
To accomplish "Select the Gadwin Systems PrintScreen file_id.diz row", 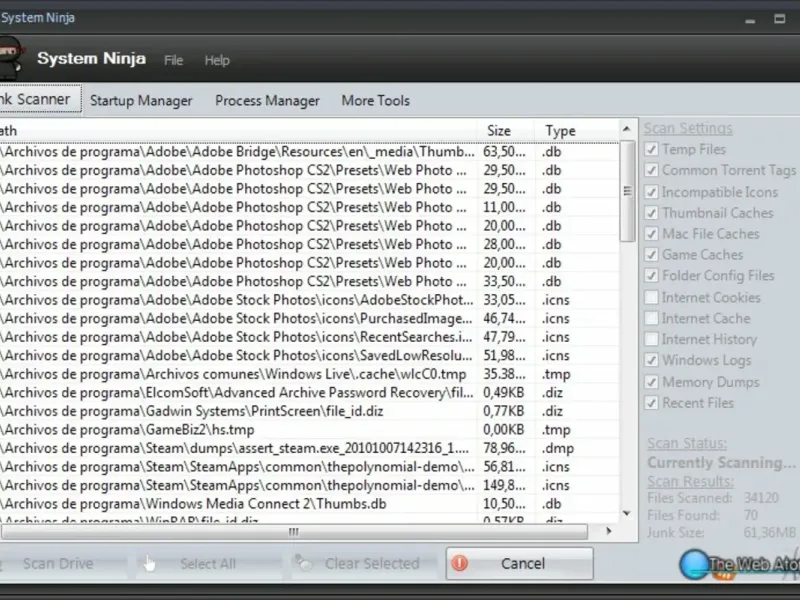I will tap(309, 411).
